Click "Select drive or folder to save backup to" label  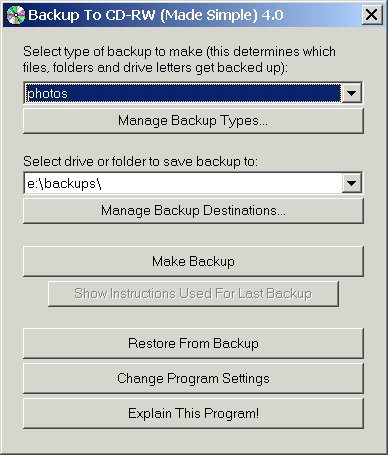tap(140, 162)
